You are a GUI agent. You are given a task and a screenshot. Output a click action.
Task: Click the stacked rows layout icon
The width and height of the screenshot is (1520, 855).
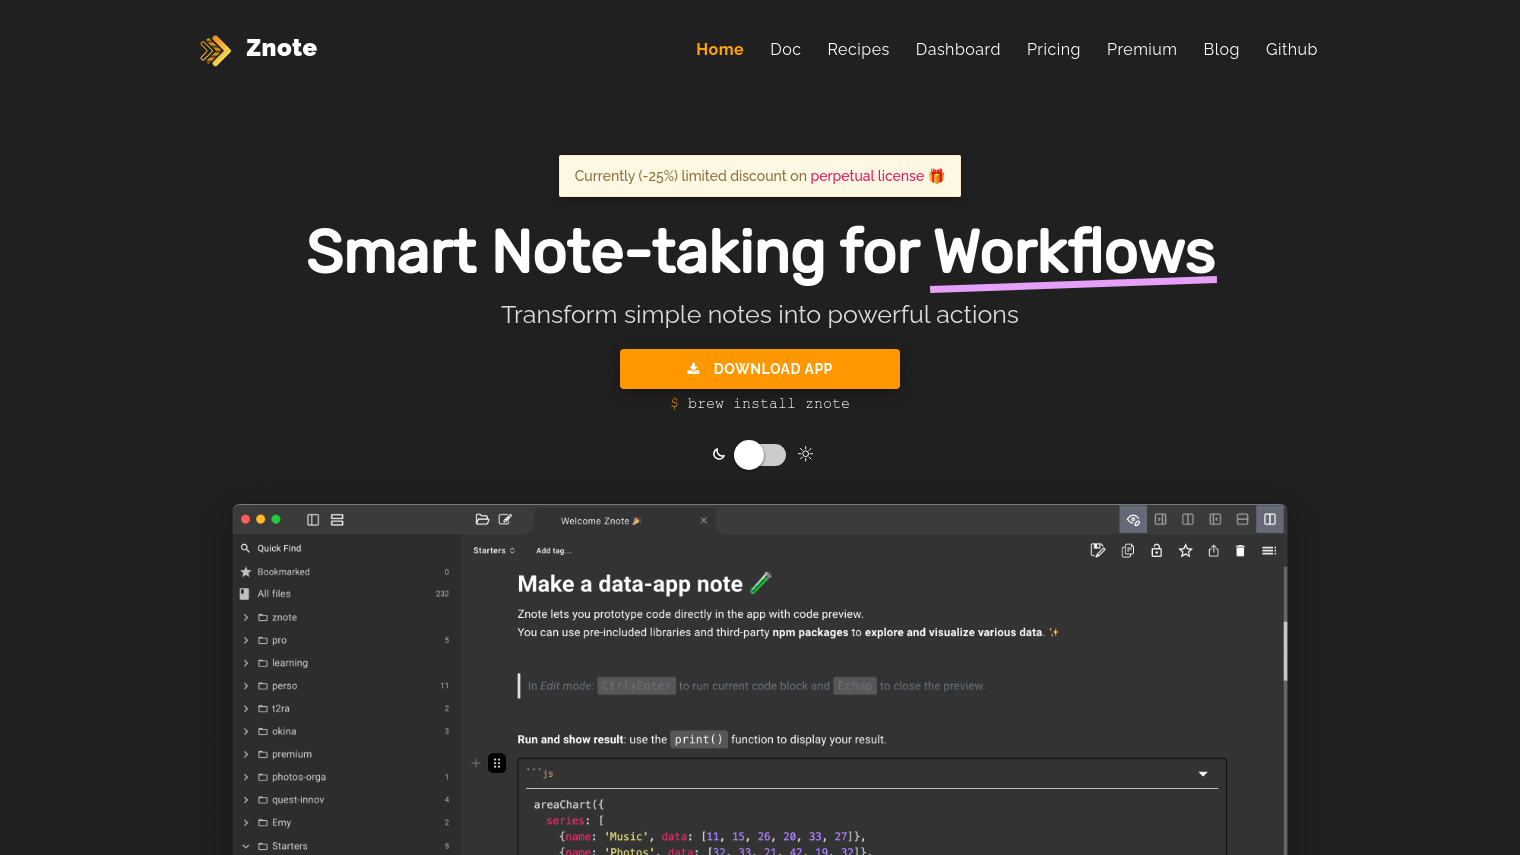click(337, 520)
